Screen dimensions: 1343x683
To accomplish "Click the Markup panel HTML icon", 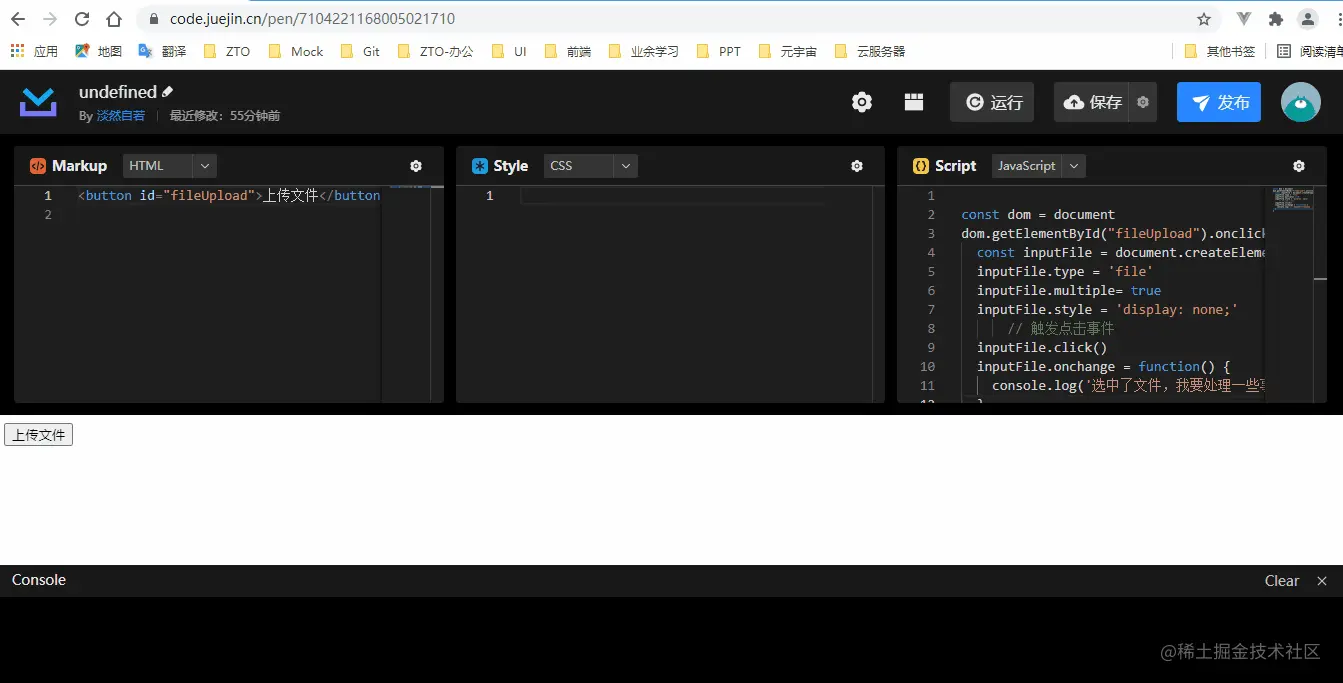I will [39, 165].
